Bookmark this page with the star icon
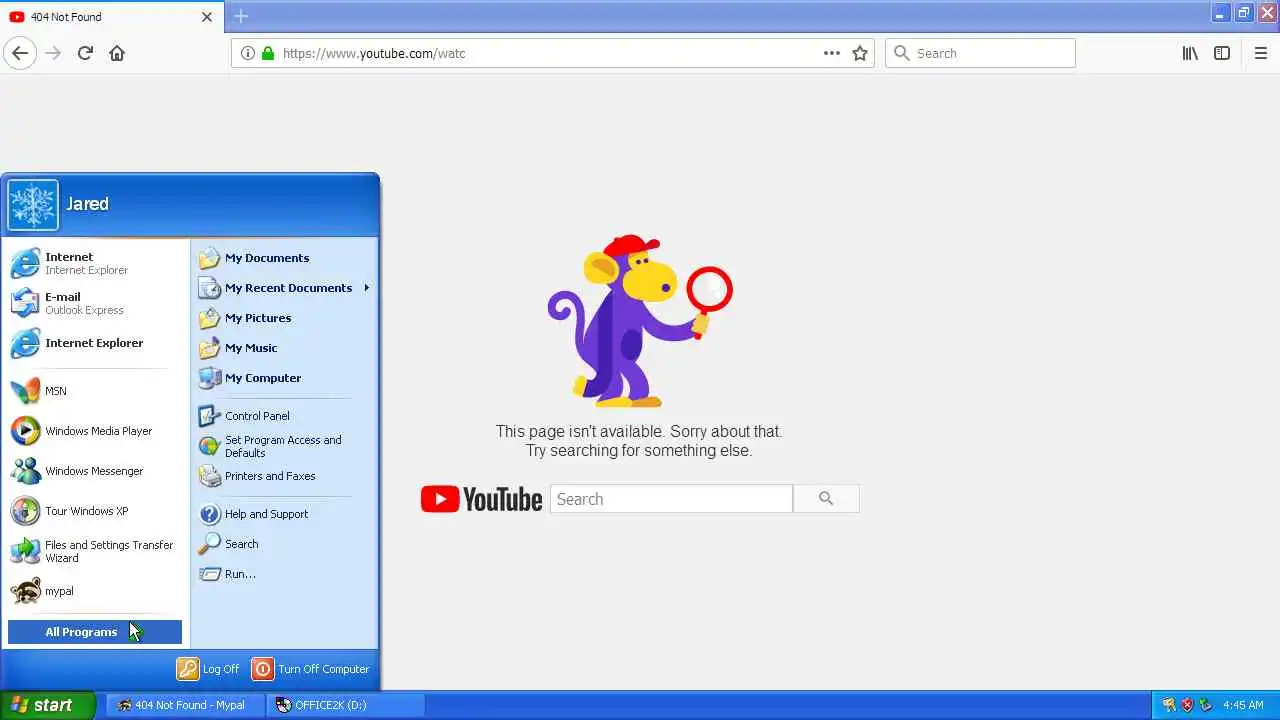Viewport: 1280px width, 720px height. [860, 53]
